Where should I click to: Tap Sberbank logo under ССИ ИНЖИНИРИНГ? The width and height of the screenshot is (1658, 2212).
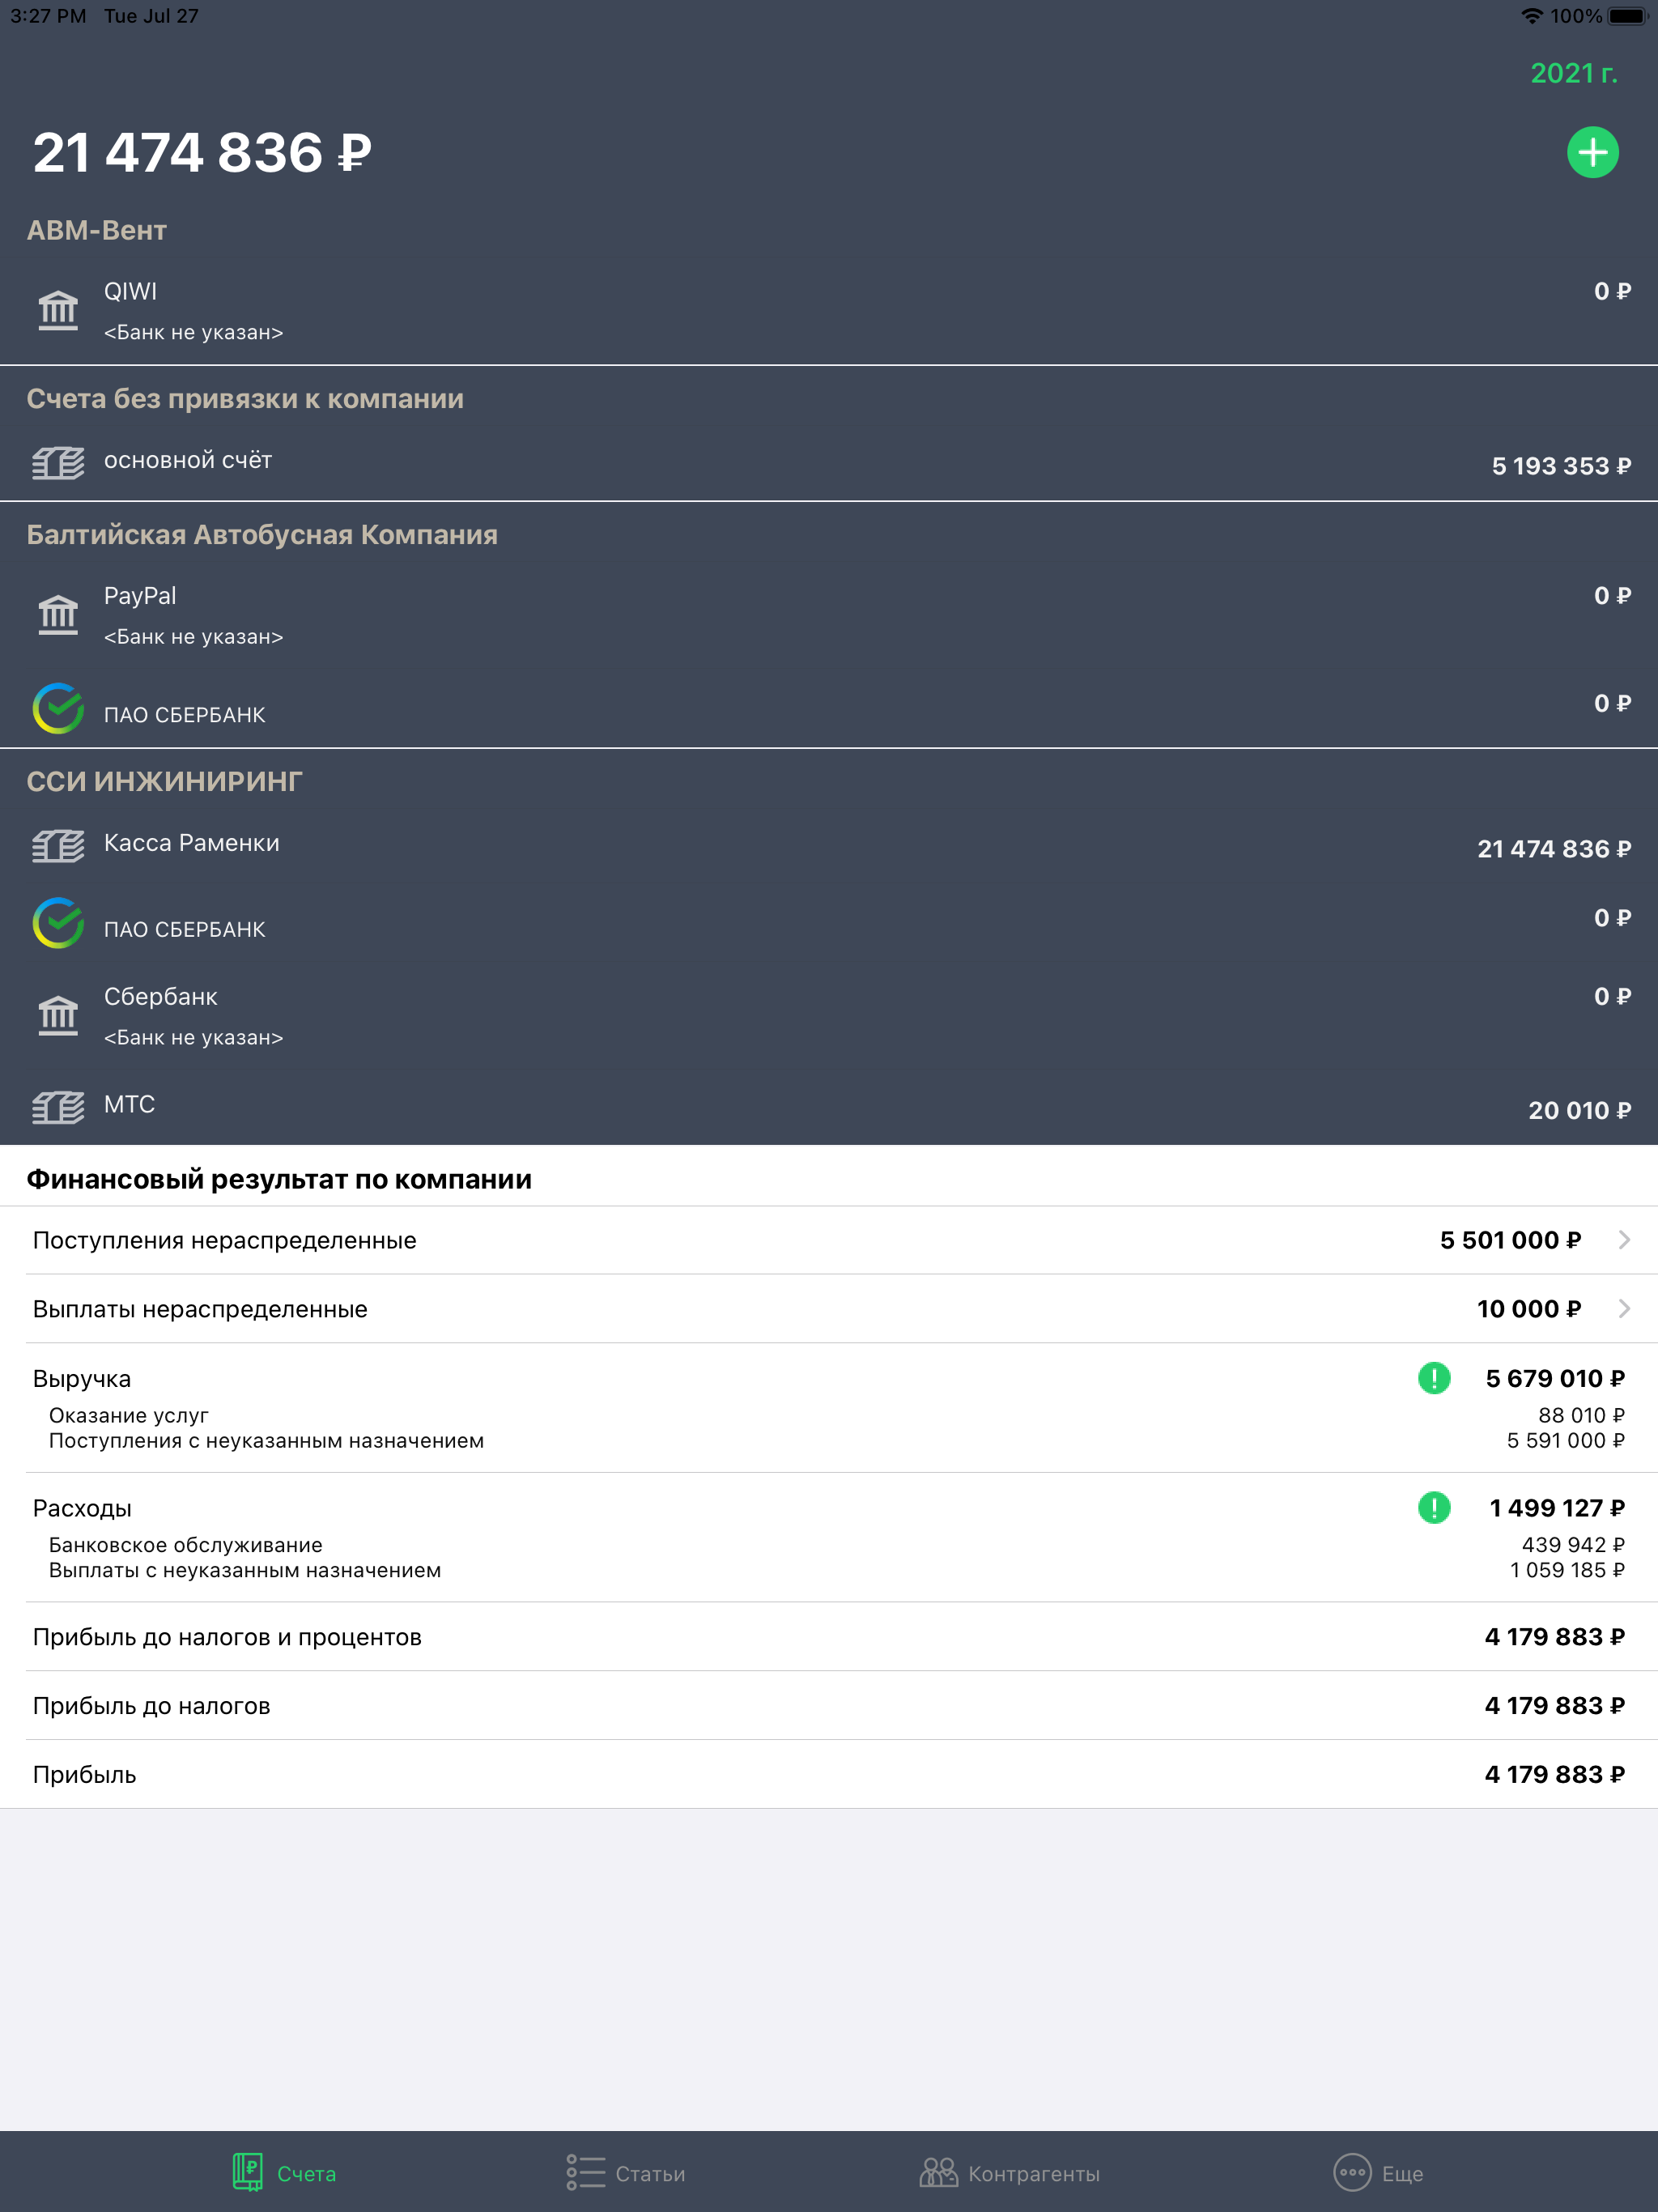point(58,923)
